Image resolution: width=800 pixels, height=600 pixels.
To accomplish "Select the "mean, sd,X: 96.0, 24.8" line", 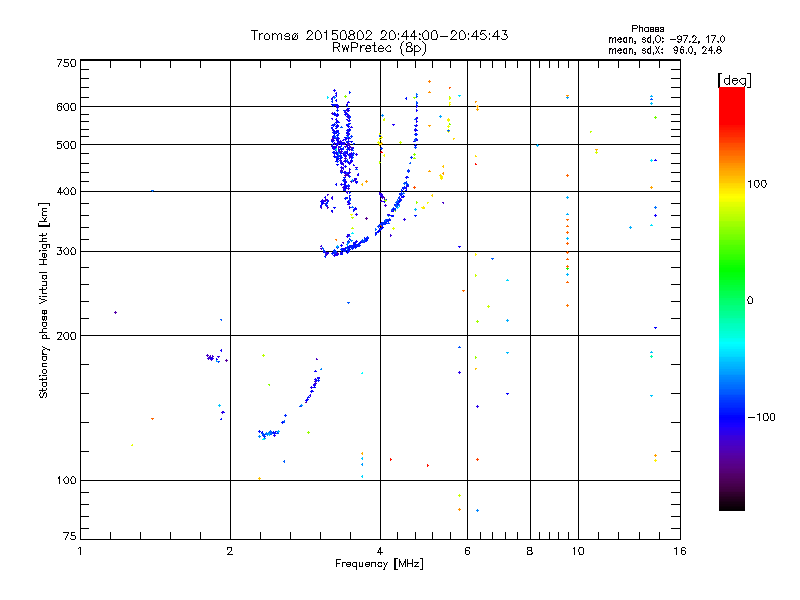I will [x=665, y=50].
